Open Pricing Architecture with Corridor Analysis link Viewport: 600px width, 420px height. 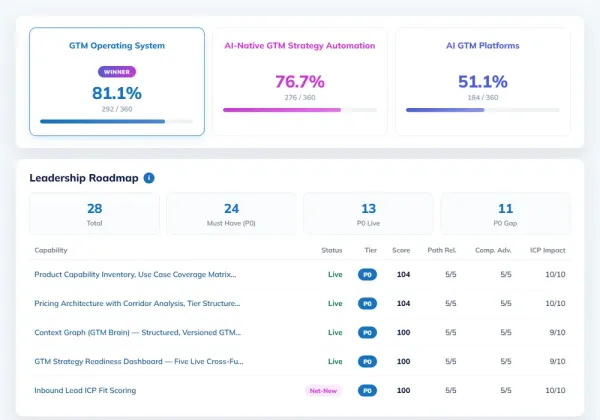click(137, 303)
